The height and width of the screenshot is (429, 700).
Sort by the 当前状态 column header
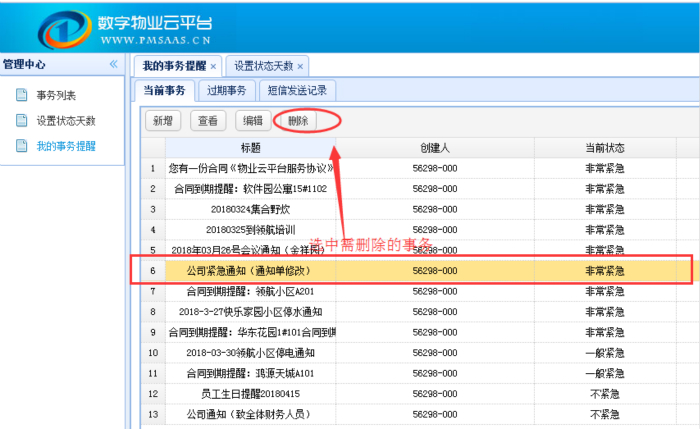tap(605, 148)
